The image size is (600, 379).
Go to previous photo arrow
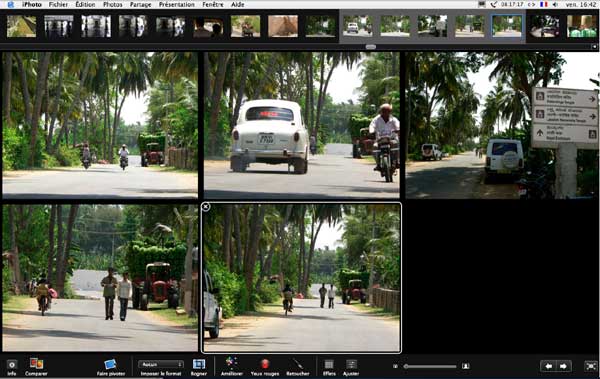click(548, 366)
